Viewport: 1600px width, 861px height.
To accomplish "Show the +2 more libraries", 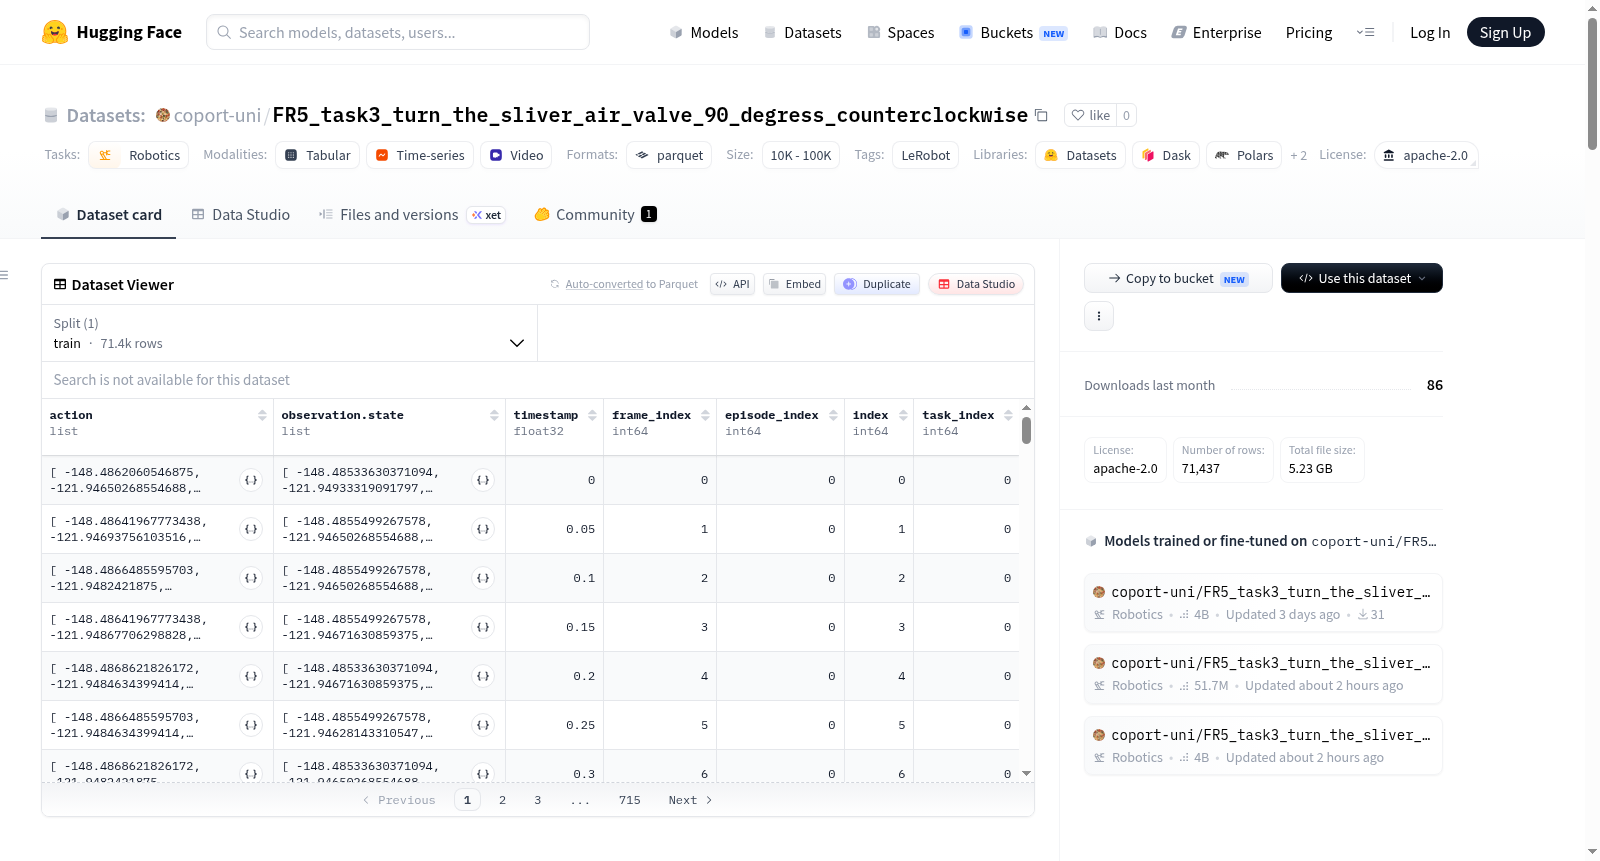I will point(1298,155).
